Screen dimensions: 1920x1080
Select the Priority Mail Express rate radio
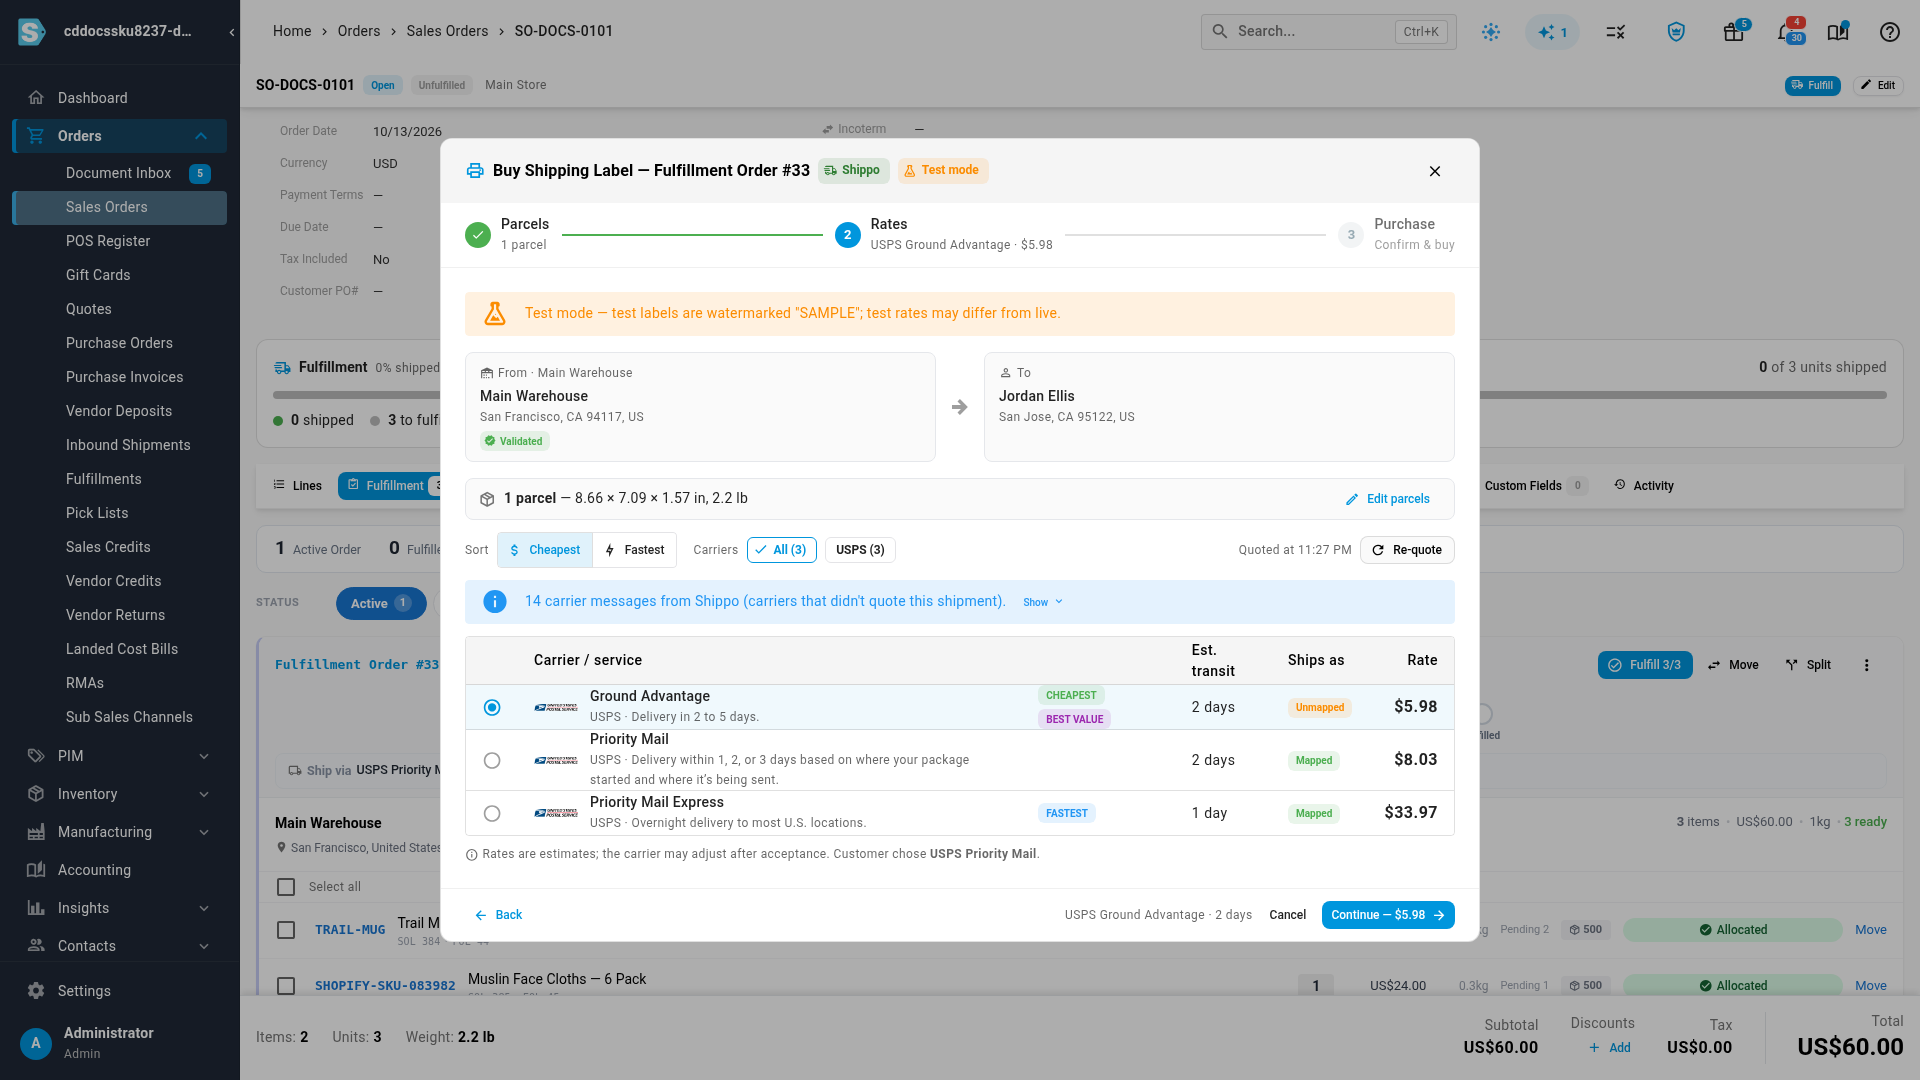click(492, 814)
